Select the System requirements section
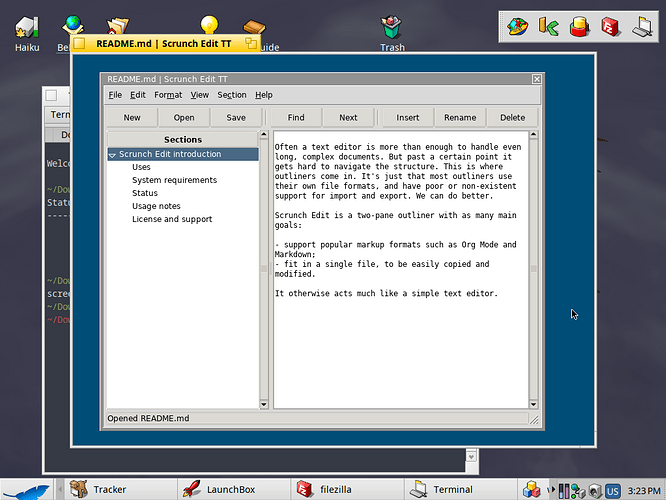666x500 pixels. pyautogui.click(x=174, y=180)
